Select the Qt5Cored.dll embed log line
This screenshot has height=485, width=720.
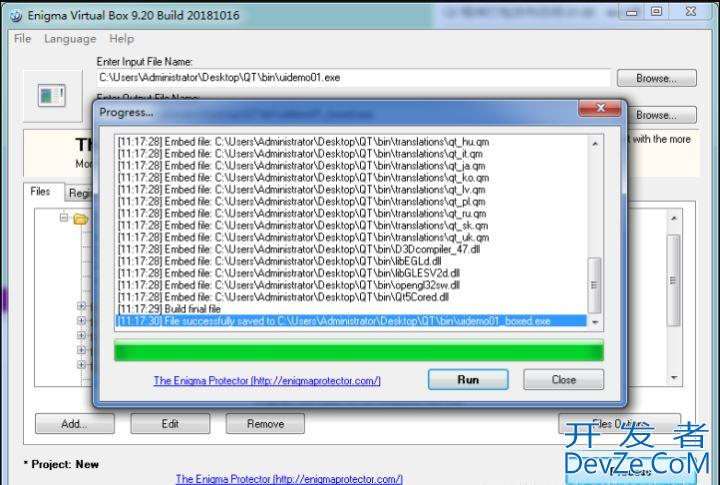click(351, 297)
